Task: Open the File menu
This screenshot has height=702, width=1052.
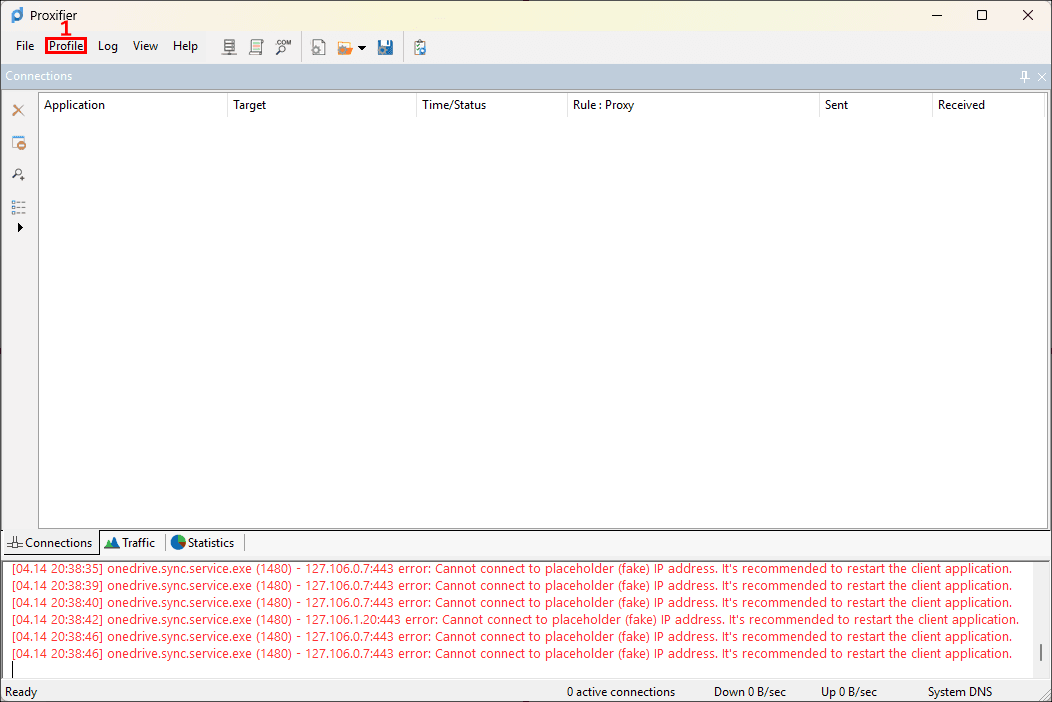Action: (25, 46)
